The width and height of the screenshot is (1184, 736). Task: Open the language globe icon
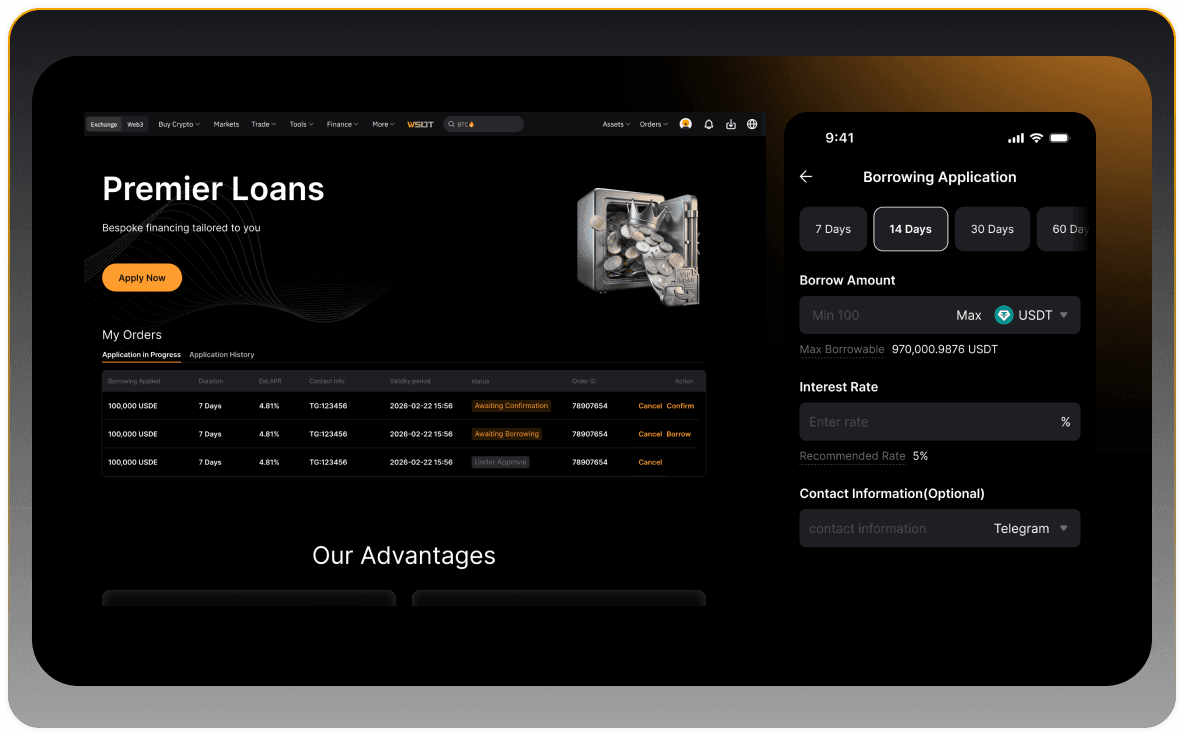[x=752, y=124]
